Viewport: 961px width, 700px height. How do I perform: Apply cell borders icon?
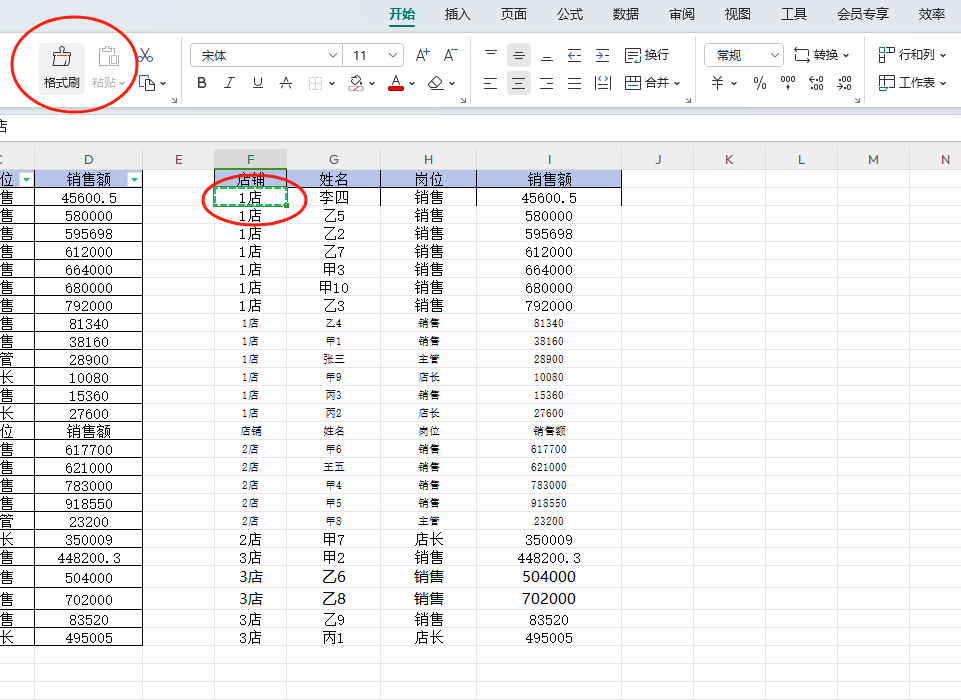315,83
